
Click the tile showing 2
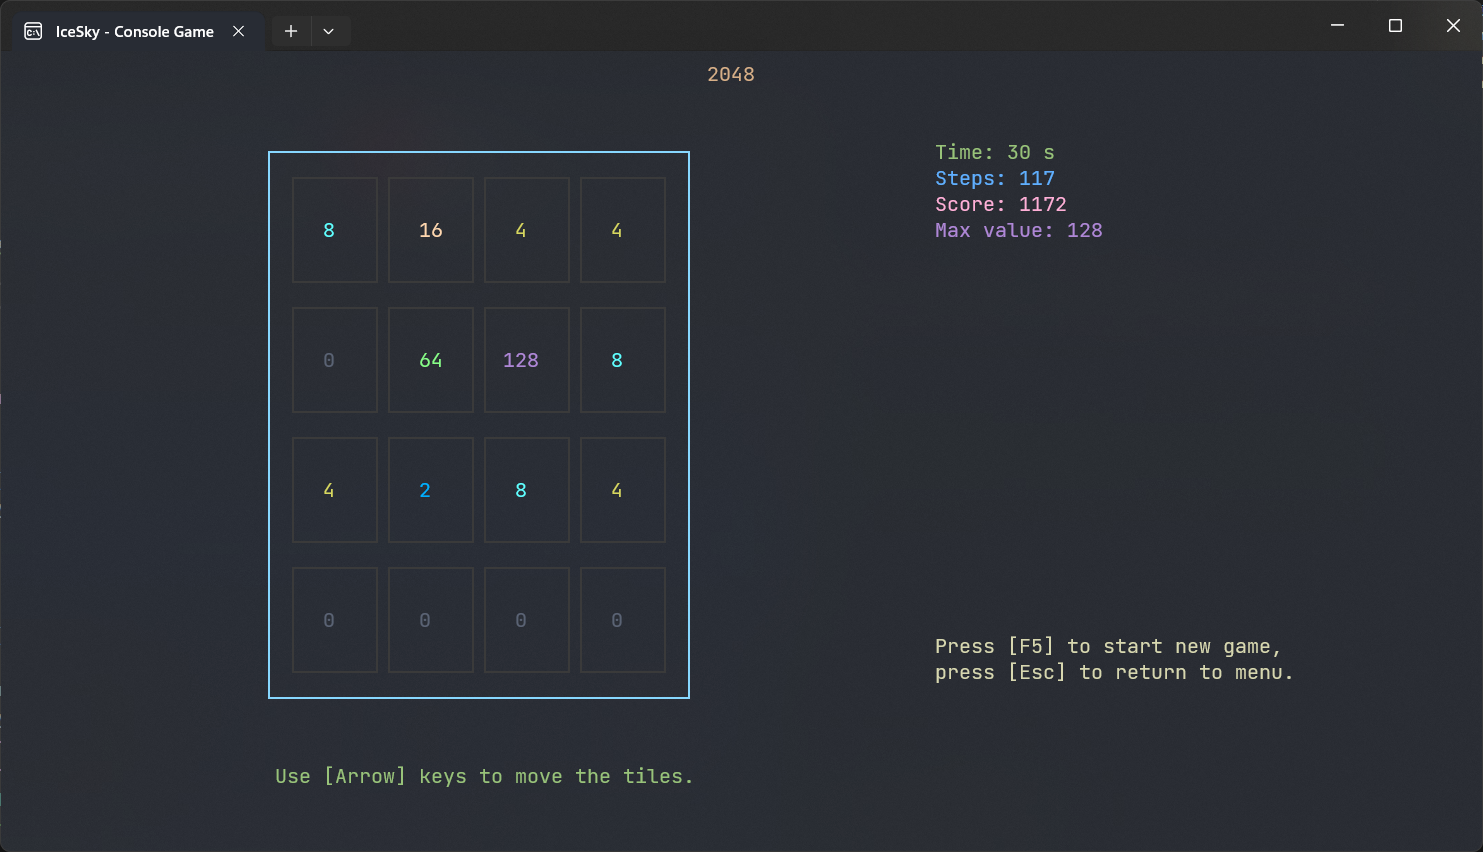click(431, 490)
